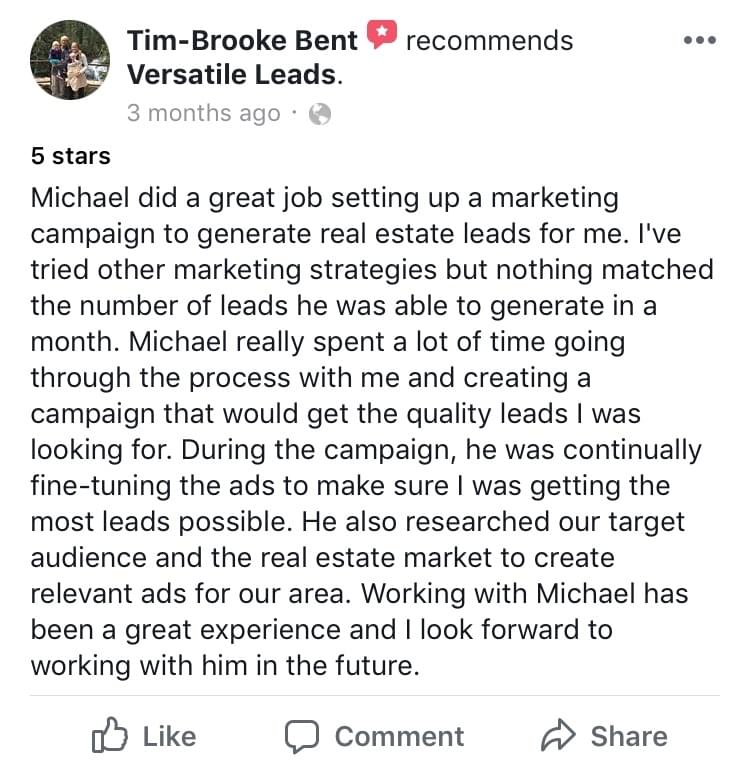Image resolution: width=750 pixels, height=774 pixels.
Task: Click the word "recommends" in header
Action: tap(489, 40)
